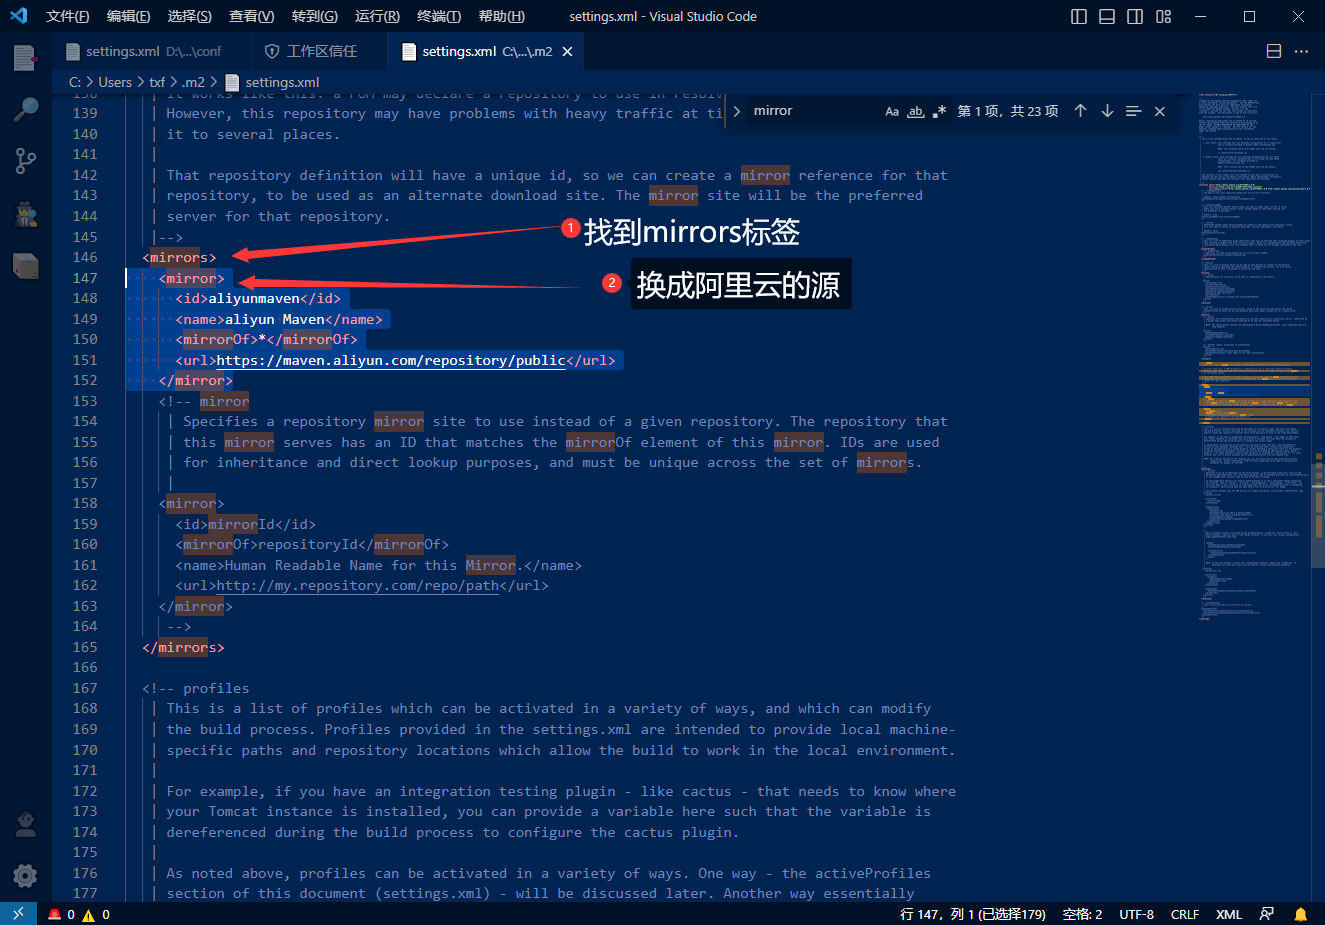
Task: Open the 'Users' breadcrumb dropdown
Action: click(x=115, y=82)
